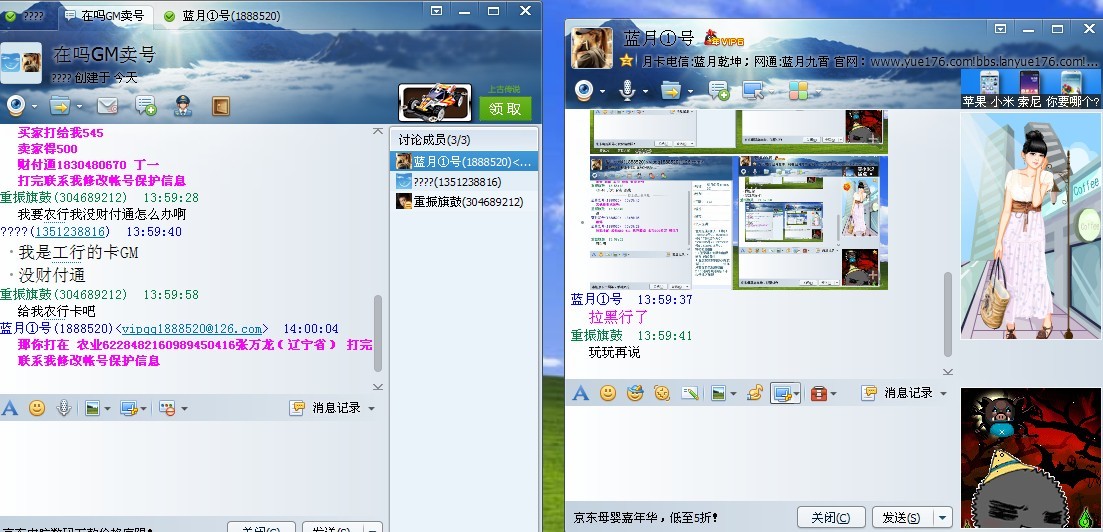Click scroll-to-bottom chevron in discussion chat
The height and width of the screenshot is (532, 1103).
click(x=378, y=386)
